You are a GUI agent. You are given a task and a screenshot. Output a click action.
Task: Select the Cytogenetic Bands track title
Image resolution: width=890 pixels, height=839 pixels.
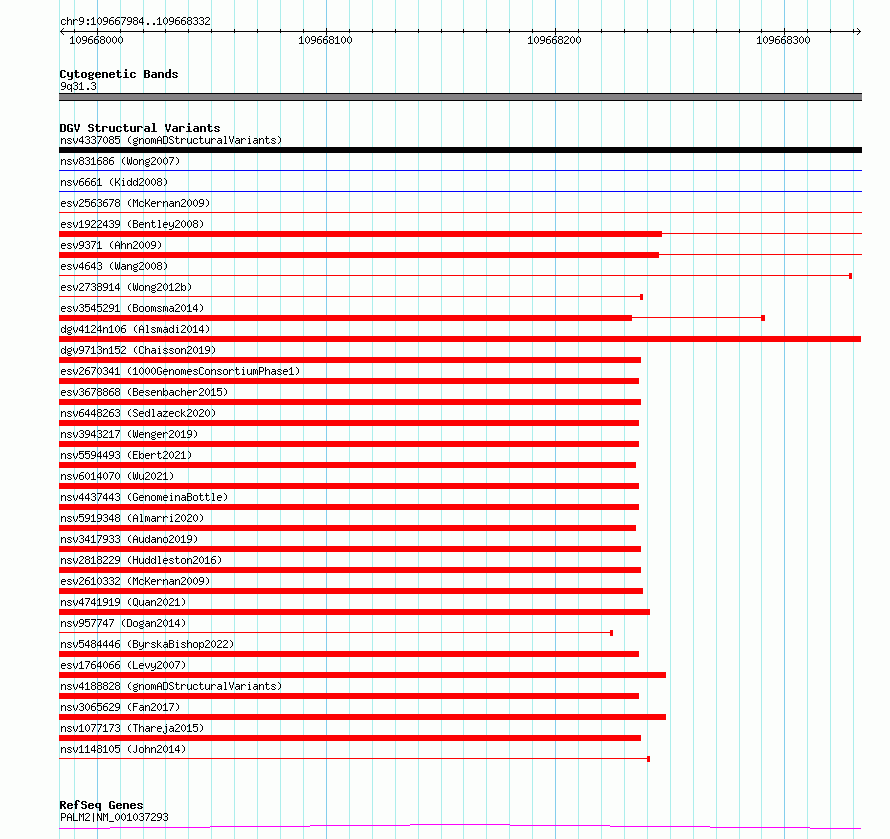pyautogui.click(x=119, y=74)
